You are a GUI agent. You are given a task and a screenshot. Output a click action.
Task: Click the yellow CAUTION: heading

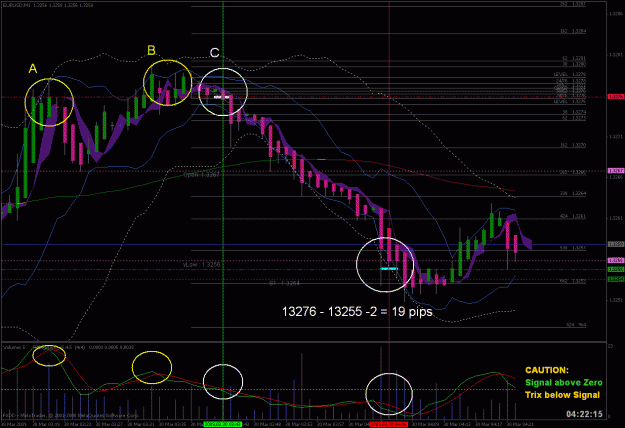[x=547, y=370]
